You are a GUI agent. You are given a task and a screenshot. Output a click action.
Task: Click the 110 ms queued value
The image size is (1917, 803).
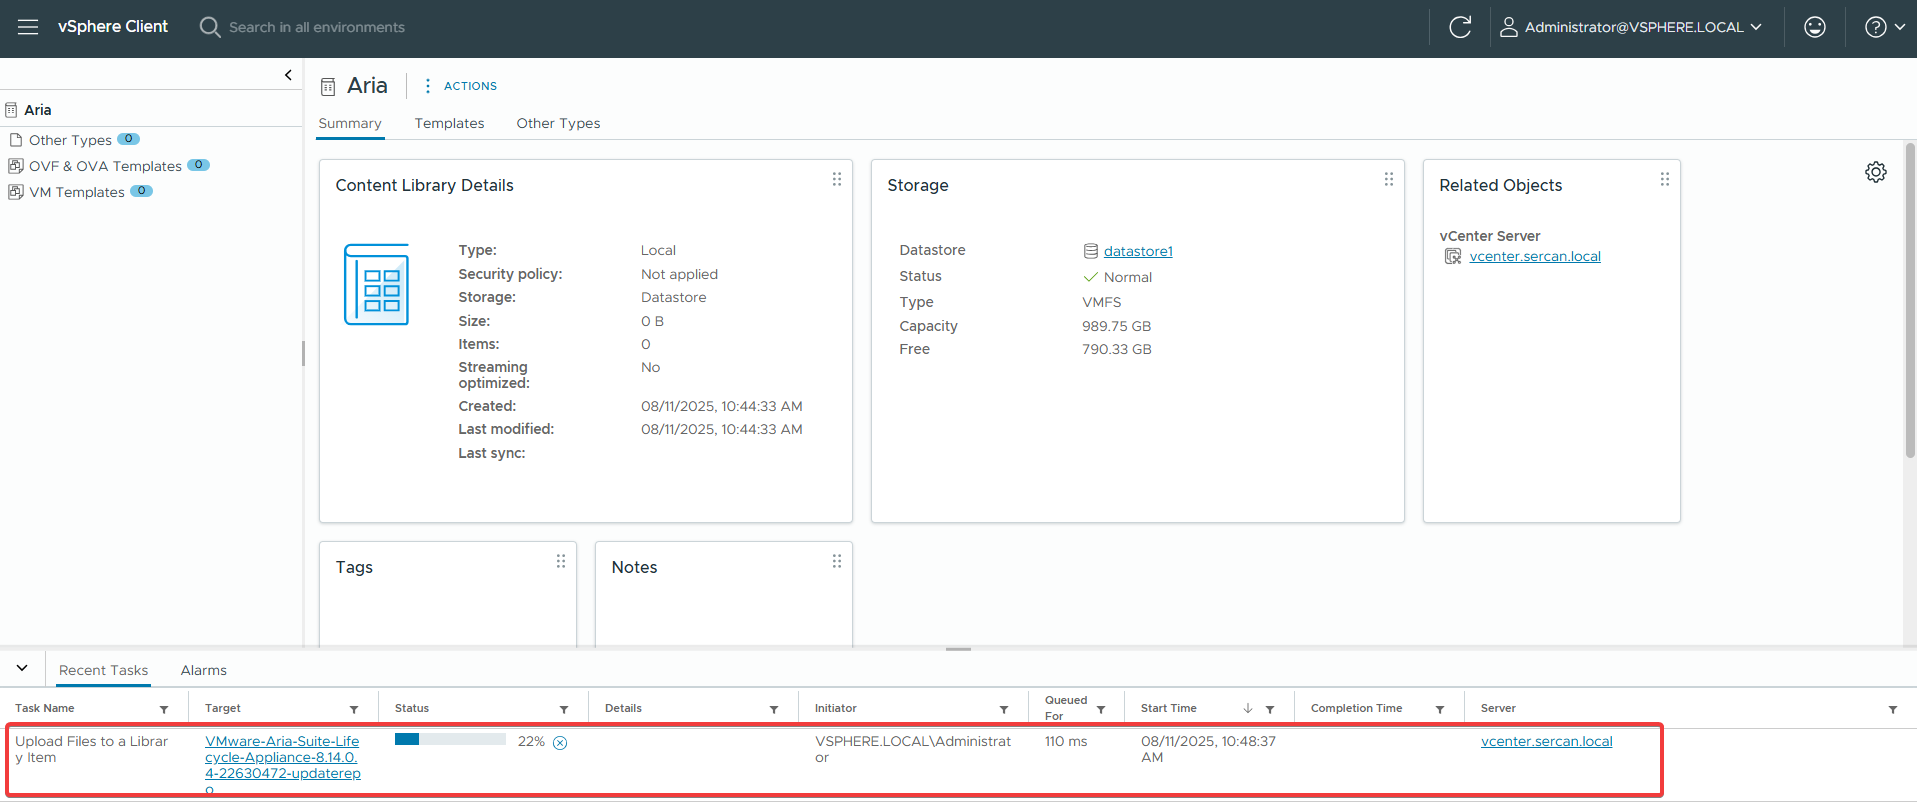pos(1066,741)
